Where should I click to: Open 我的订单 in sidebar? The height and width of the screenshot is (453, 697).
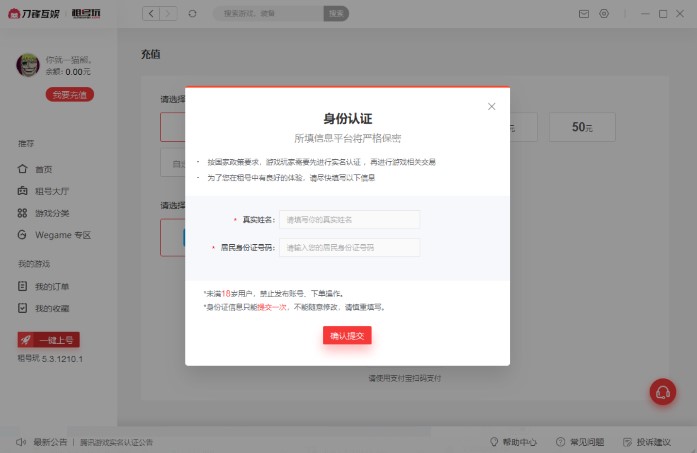click(x=51, y=286)
